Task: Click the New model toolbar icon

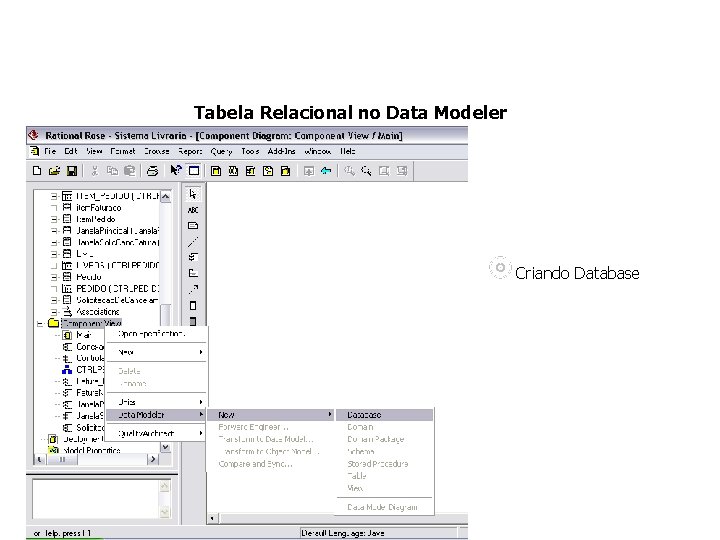Action: [37, 171]
